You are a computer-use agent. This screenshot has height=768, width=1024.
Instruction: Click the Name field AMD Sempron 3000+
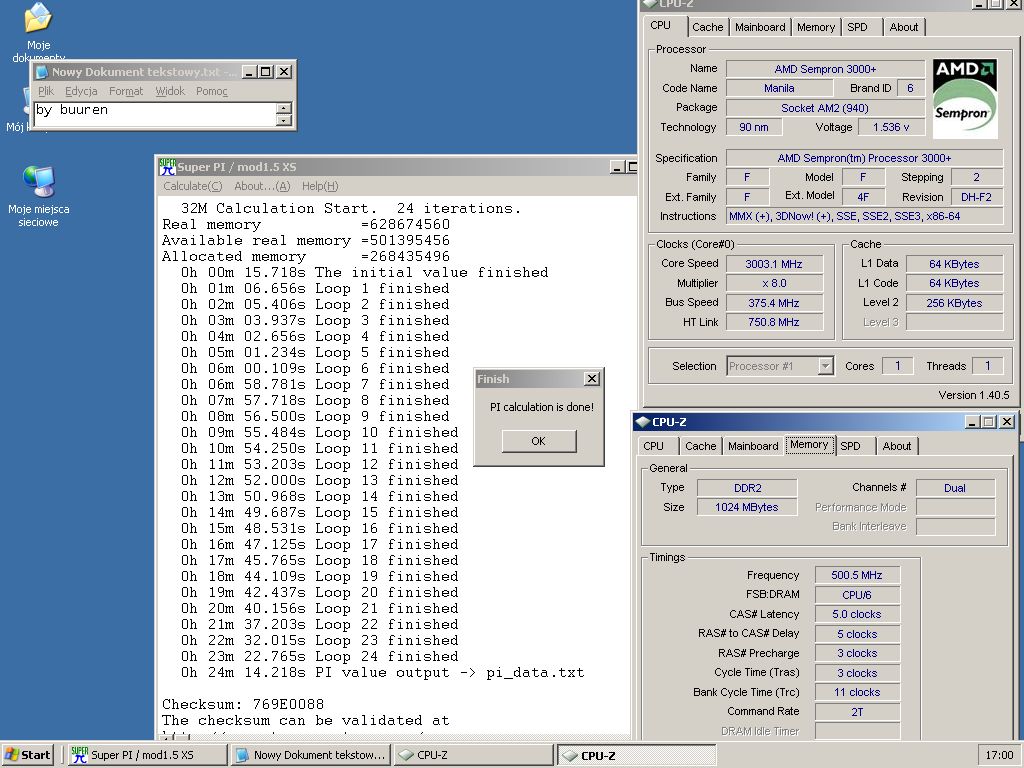coord(825,69)
